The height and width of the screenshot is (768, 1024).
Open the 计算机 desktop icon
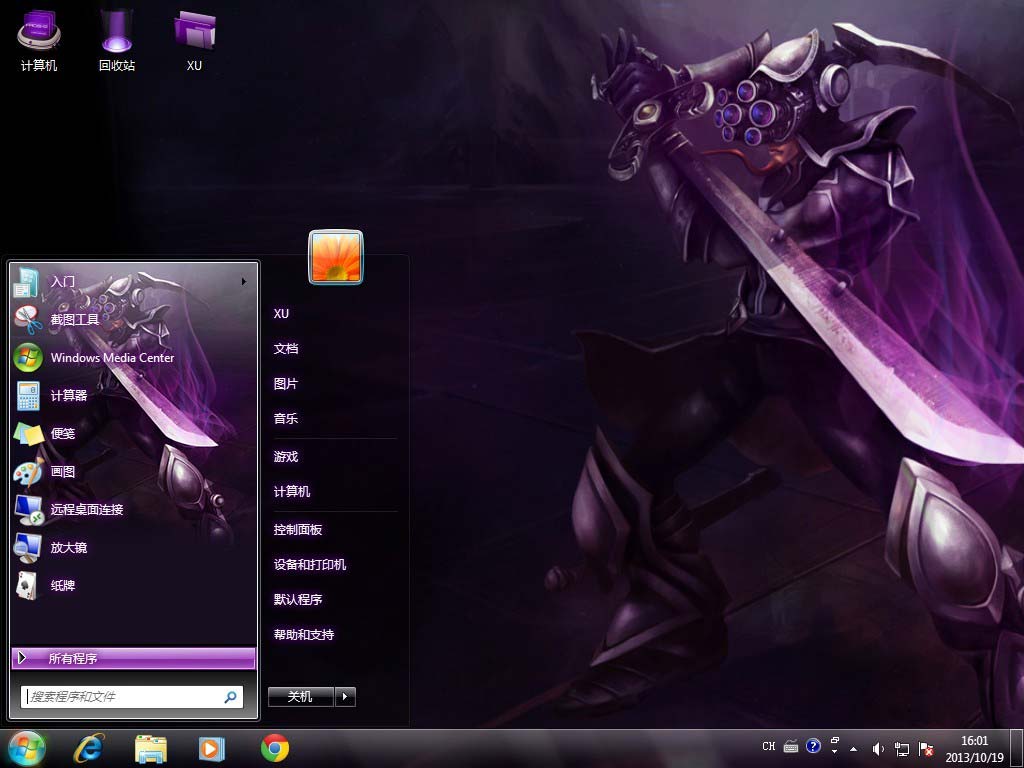39,35
